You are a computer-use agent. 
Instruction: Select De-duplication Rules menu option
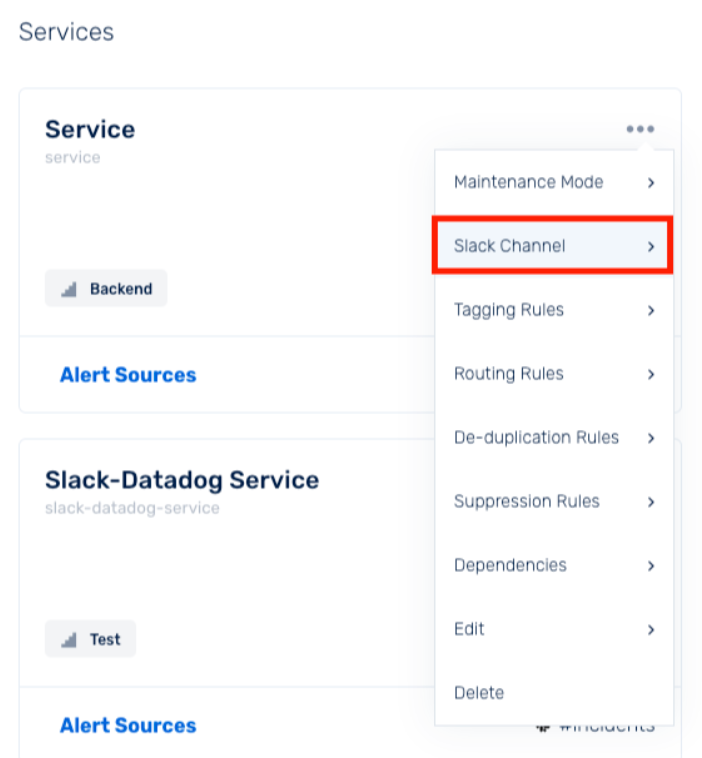click(x=554, y=437)
